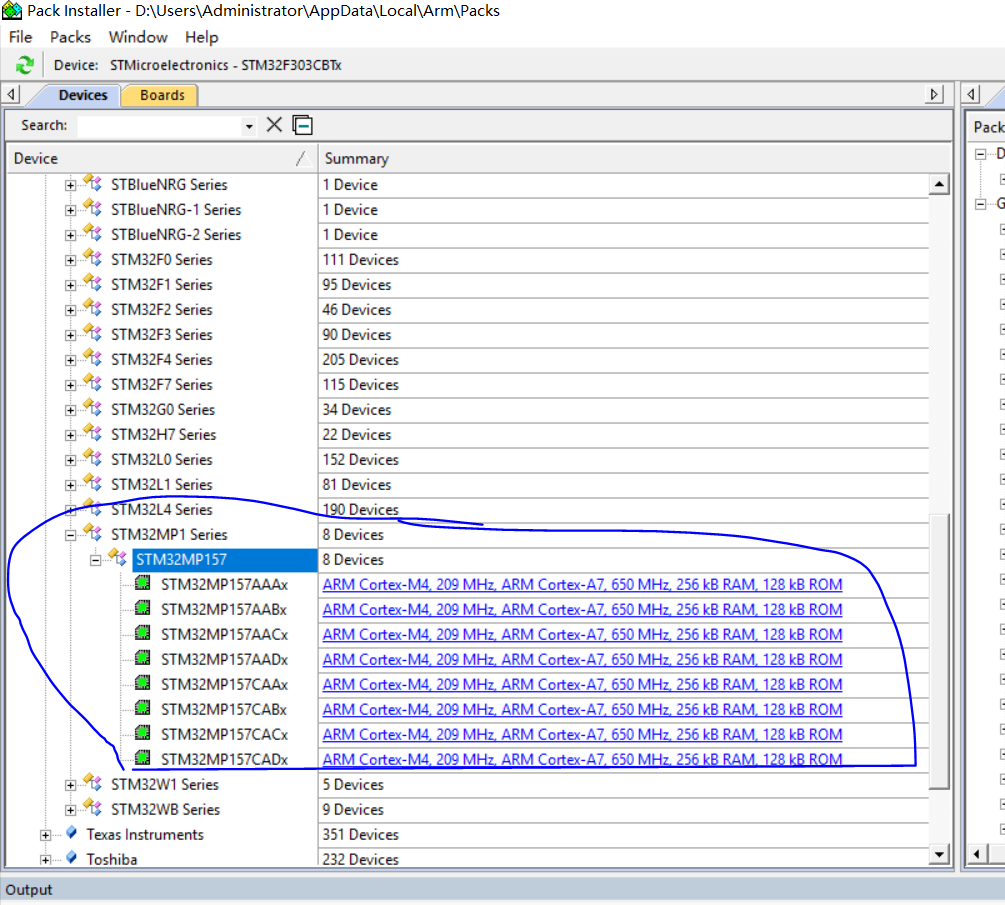This screenshot has width=1005, height=905.
Task: Click the green refresh packs icon
Action: tap(24, 65)
